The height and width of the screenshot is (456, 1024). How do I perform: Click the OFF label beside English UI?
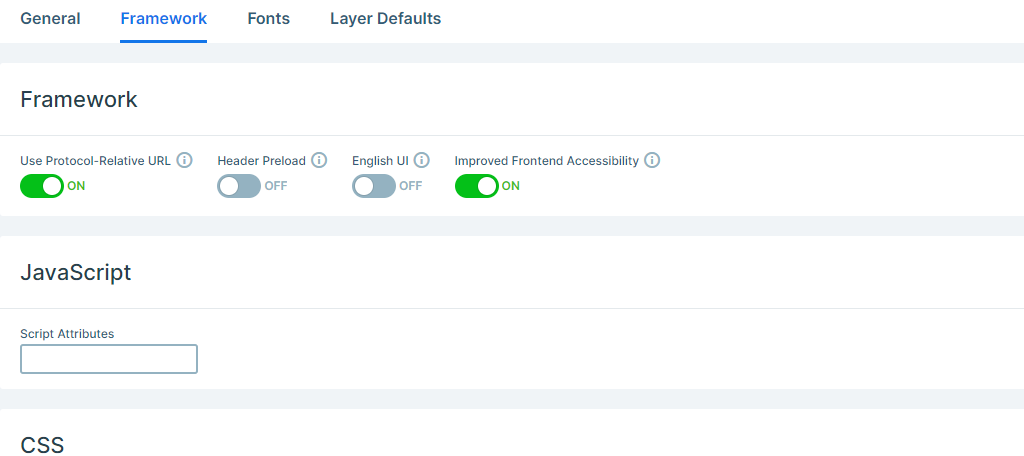(x=411, y=186)
